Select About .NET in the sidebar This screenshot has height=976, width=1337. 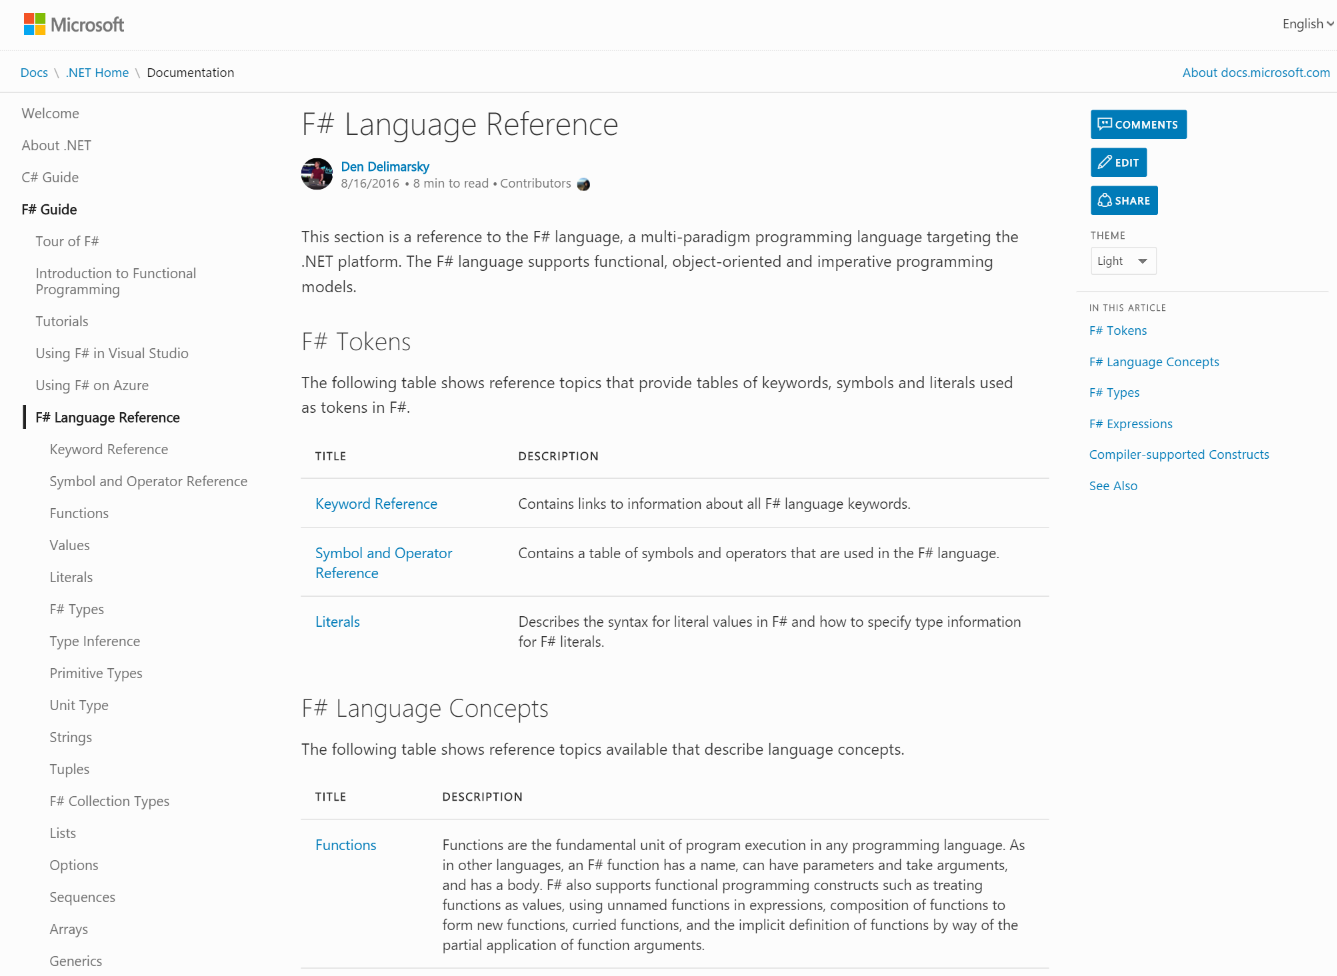(56, 146)
